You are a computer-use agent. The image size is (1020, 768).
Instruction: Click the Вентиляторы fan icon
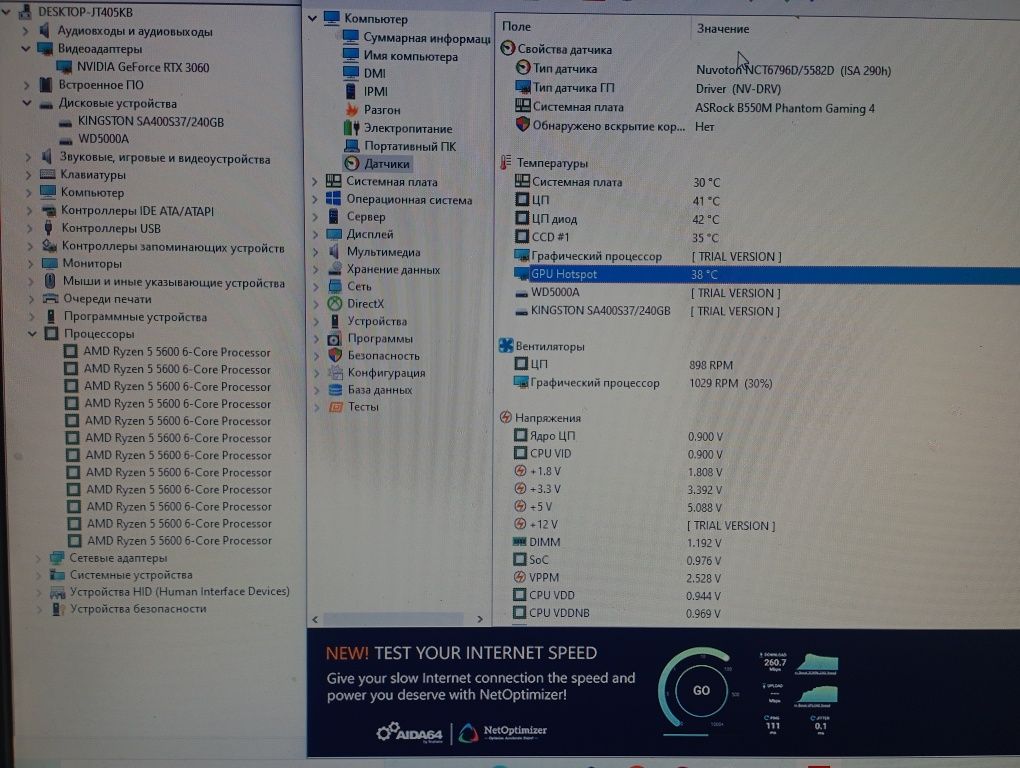coord(505,345)
